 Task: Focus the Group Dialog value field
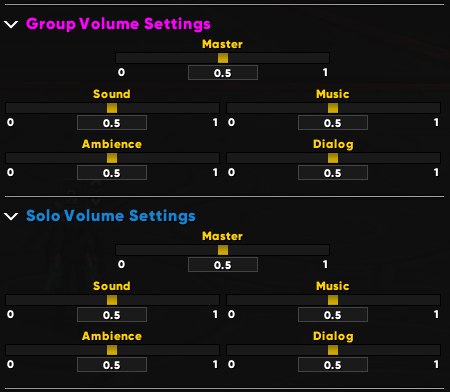(333, 173)
